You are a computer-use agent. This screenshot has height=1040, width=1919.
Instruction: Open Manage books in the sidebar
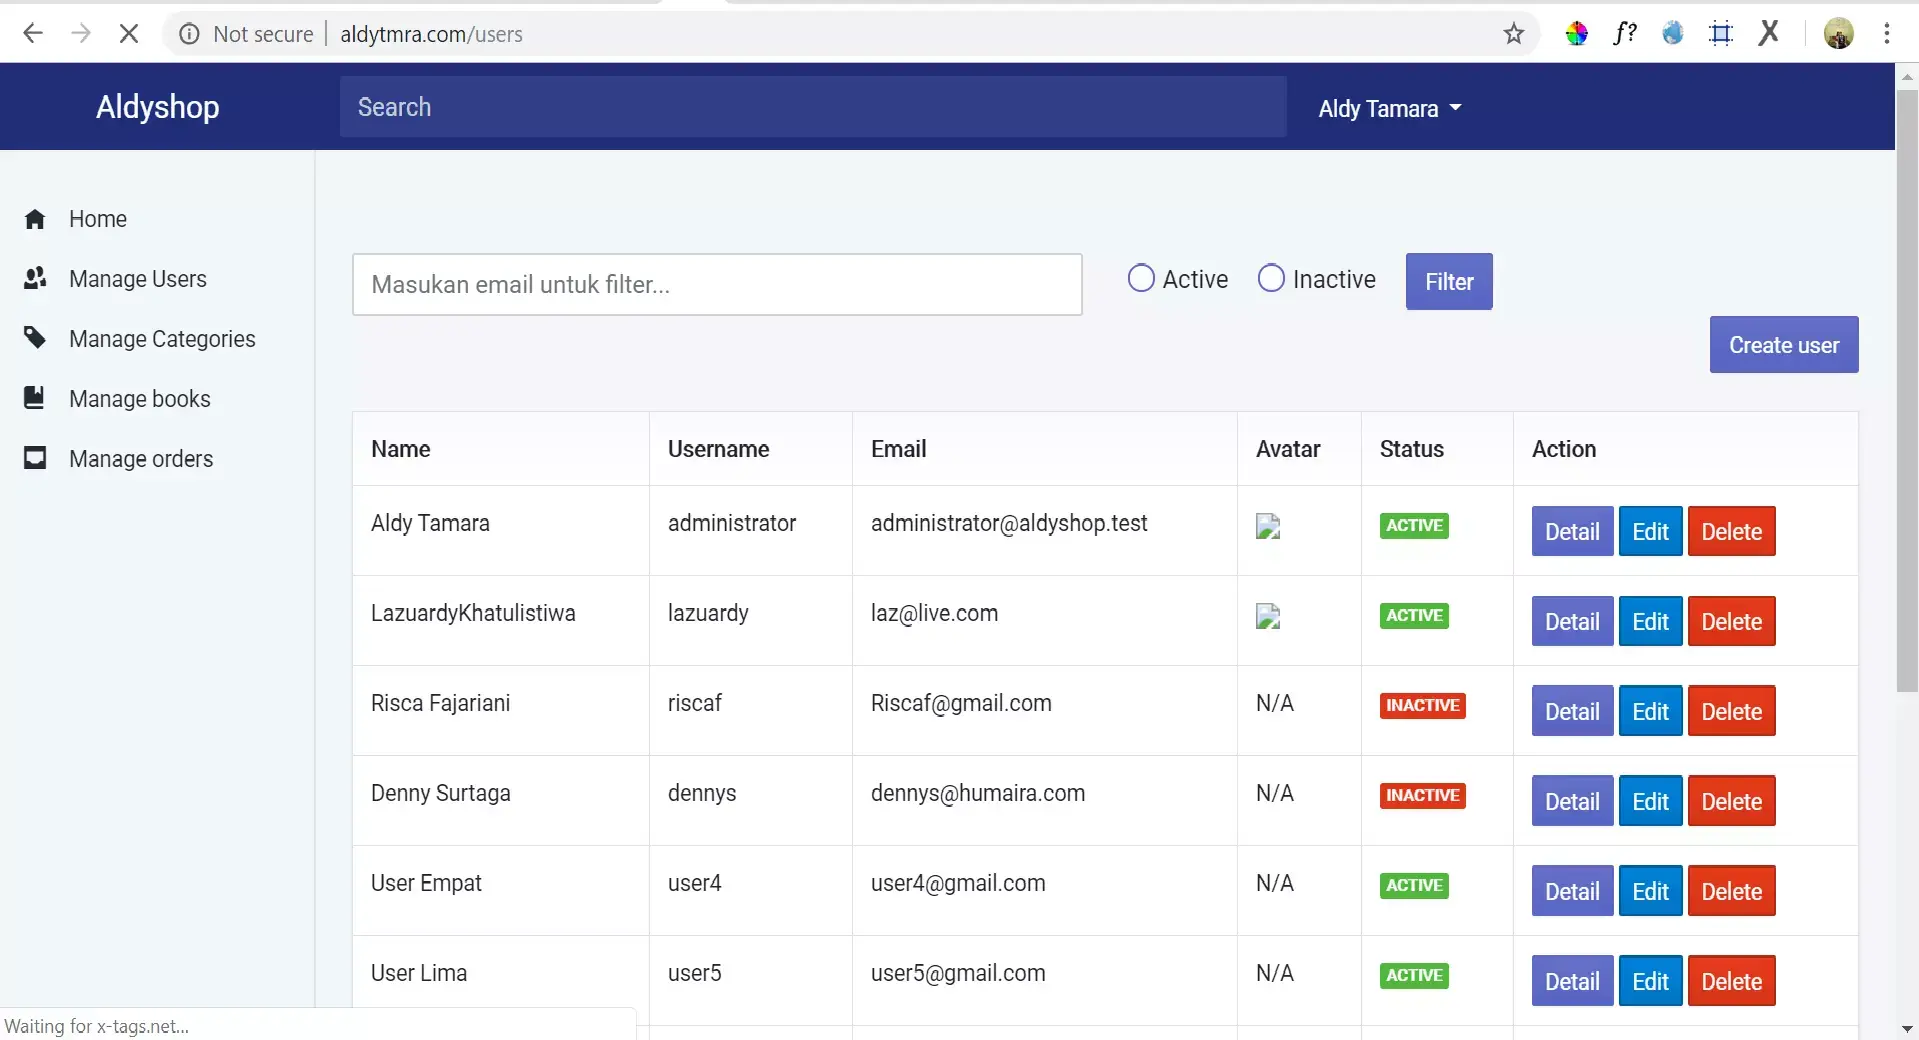pyautogui.click(x=140, y=399)
